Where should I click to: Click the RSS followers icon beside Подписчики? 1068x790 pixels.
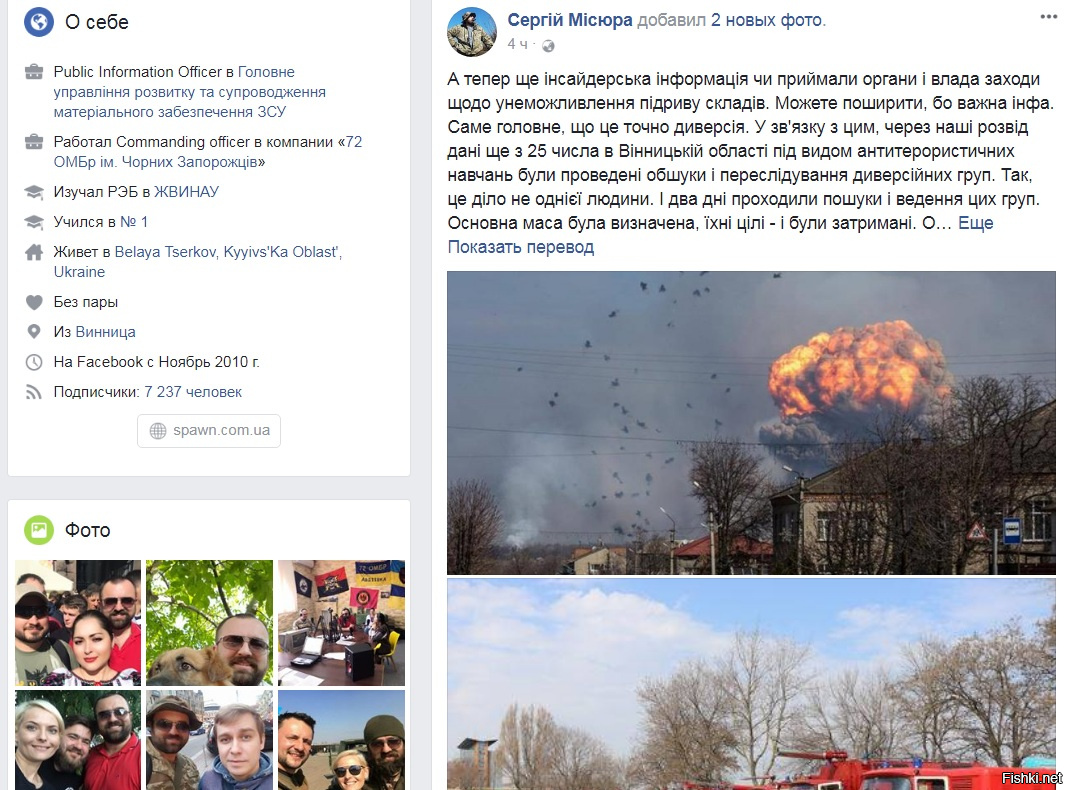coord(33,392)
